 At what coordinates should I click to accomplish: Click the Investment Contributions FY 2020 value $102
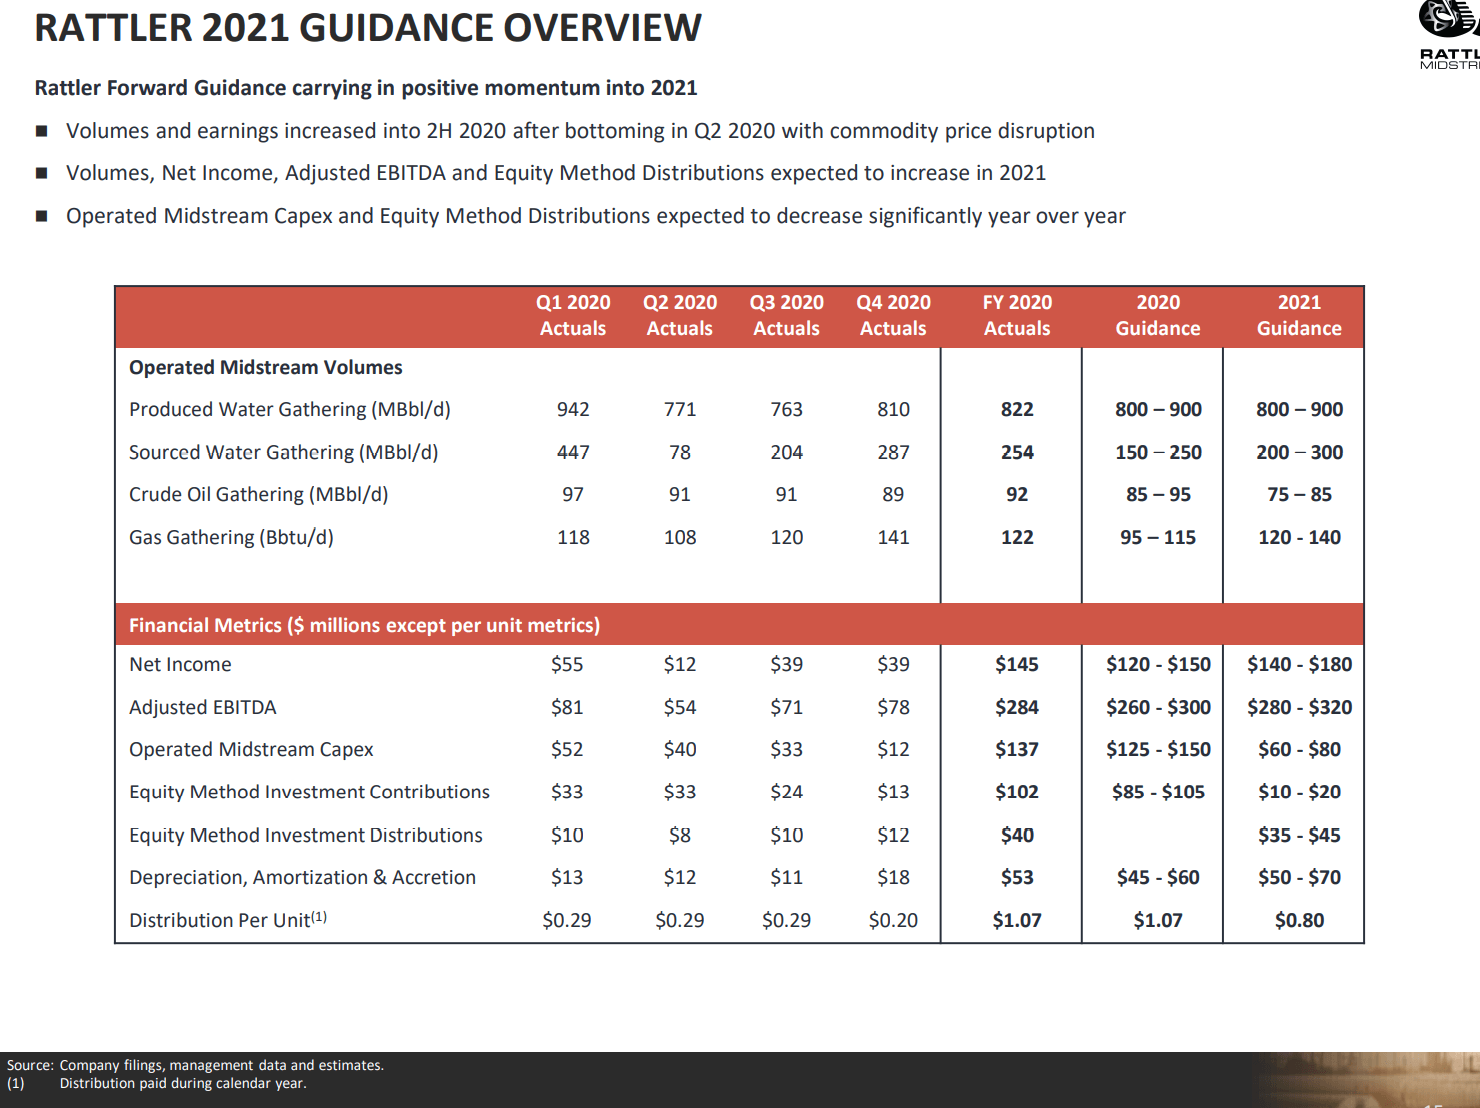coord(1017,792)
